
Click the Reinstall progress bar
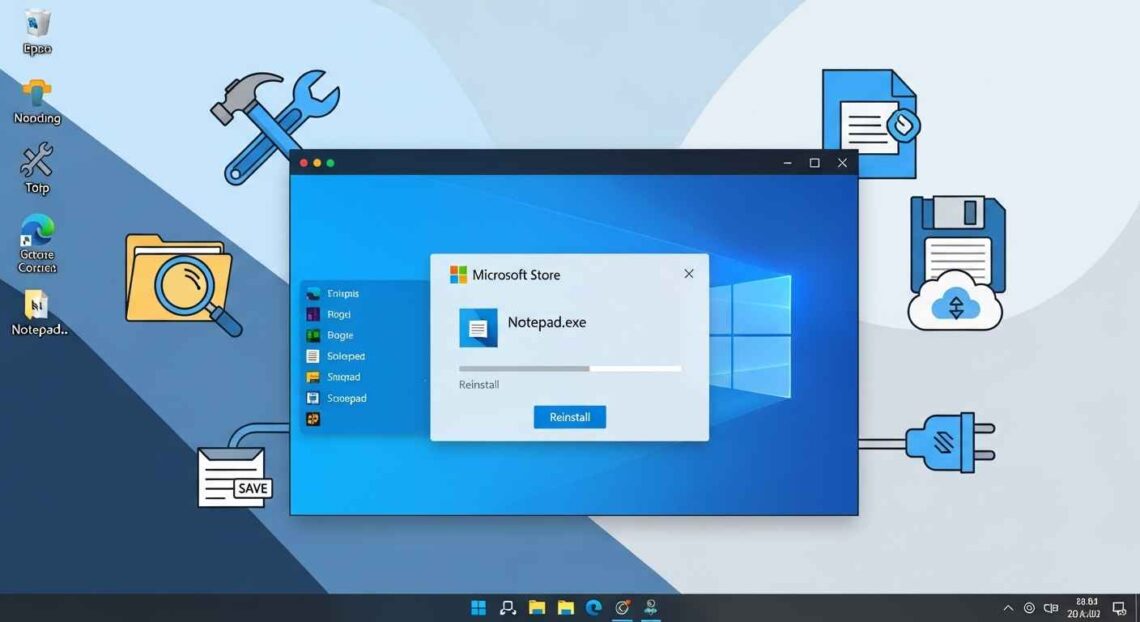(570, 369)
